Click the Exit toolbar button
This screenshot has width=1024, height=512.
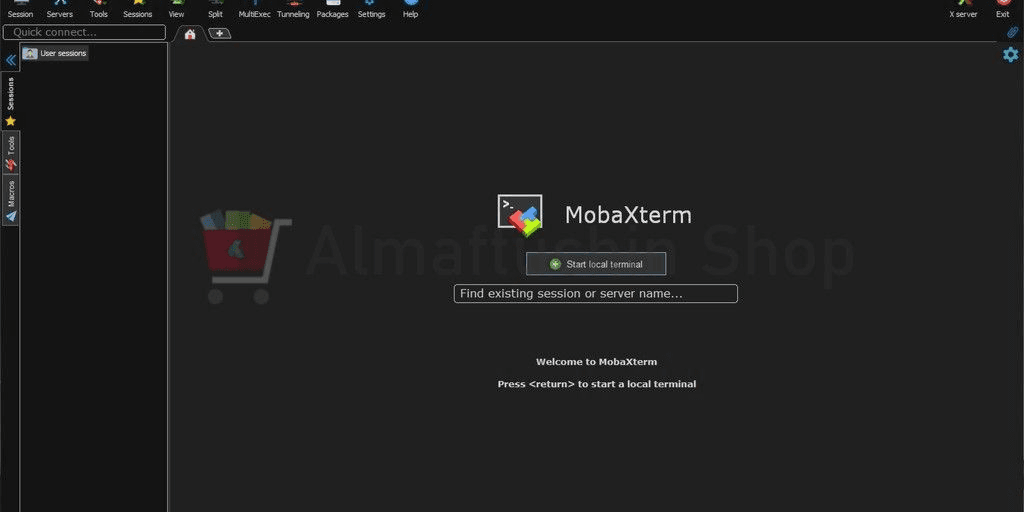click(1002, 9)
